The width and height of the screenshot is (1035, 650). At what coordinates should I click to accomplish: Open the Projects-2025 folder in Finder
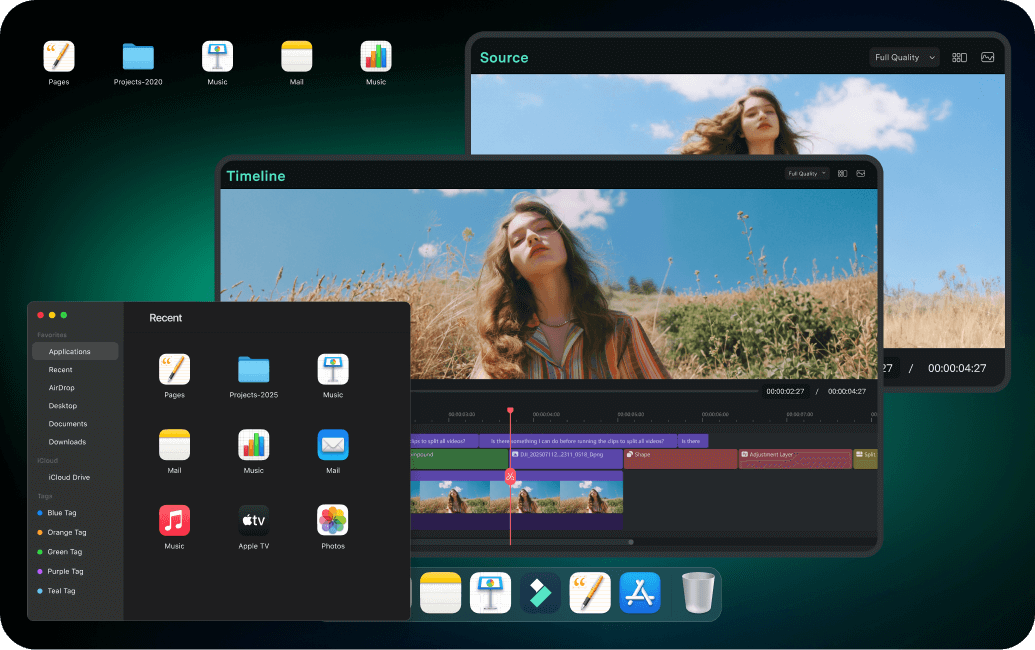(x=253, y=369)
